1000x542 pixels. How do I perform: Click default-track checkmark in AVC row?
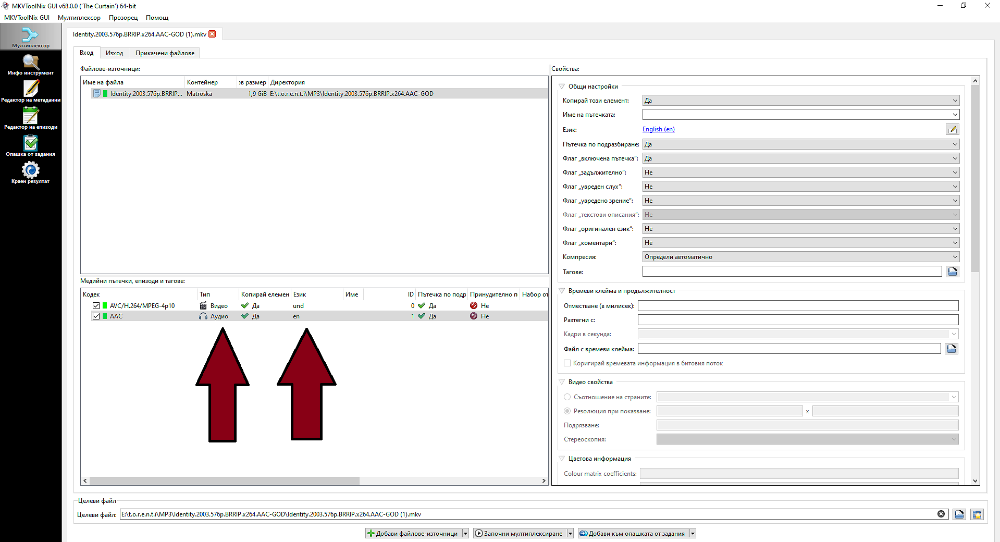coord(422,305)
